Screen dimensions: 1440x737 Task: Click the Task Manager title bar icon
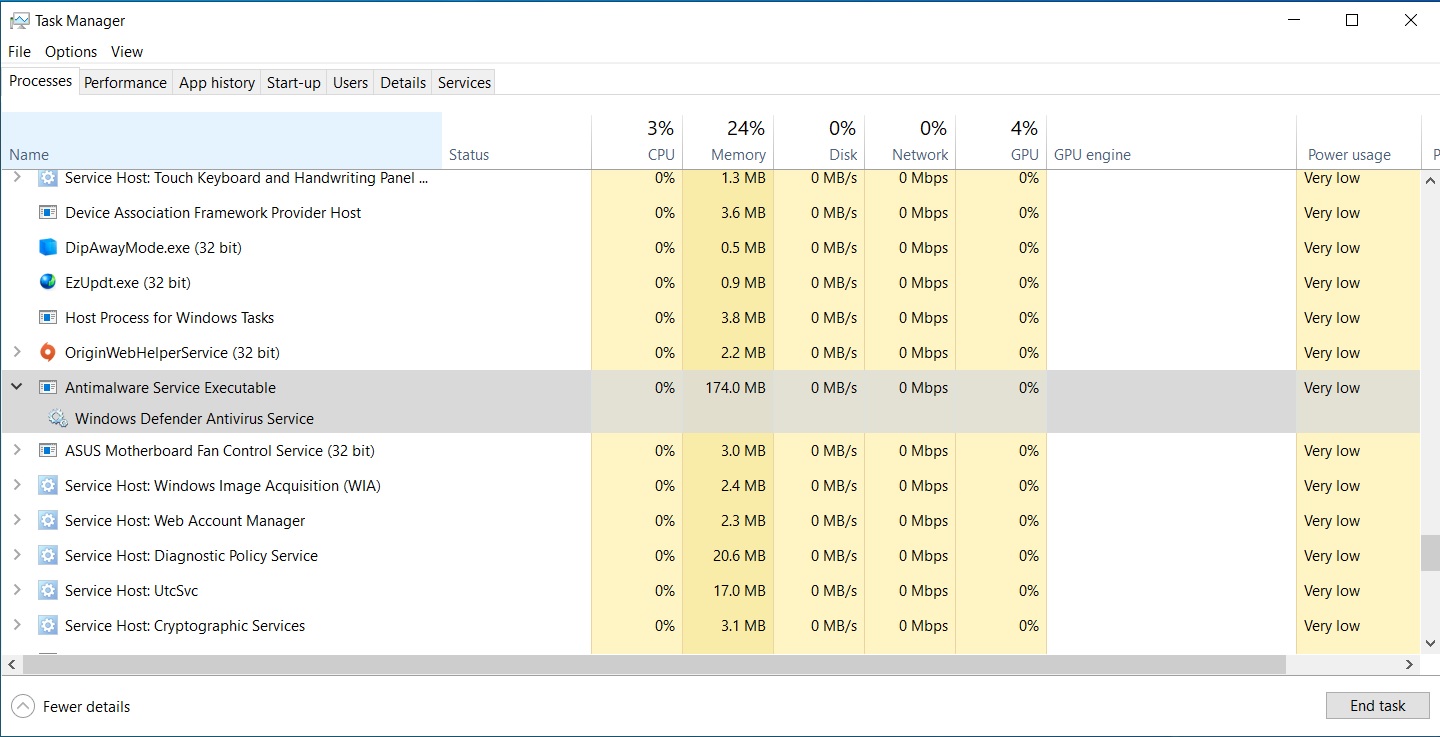point(18,20)
